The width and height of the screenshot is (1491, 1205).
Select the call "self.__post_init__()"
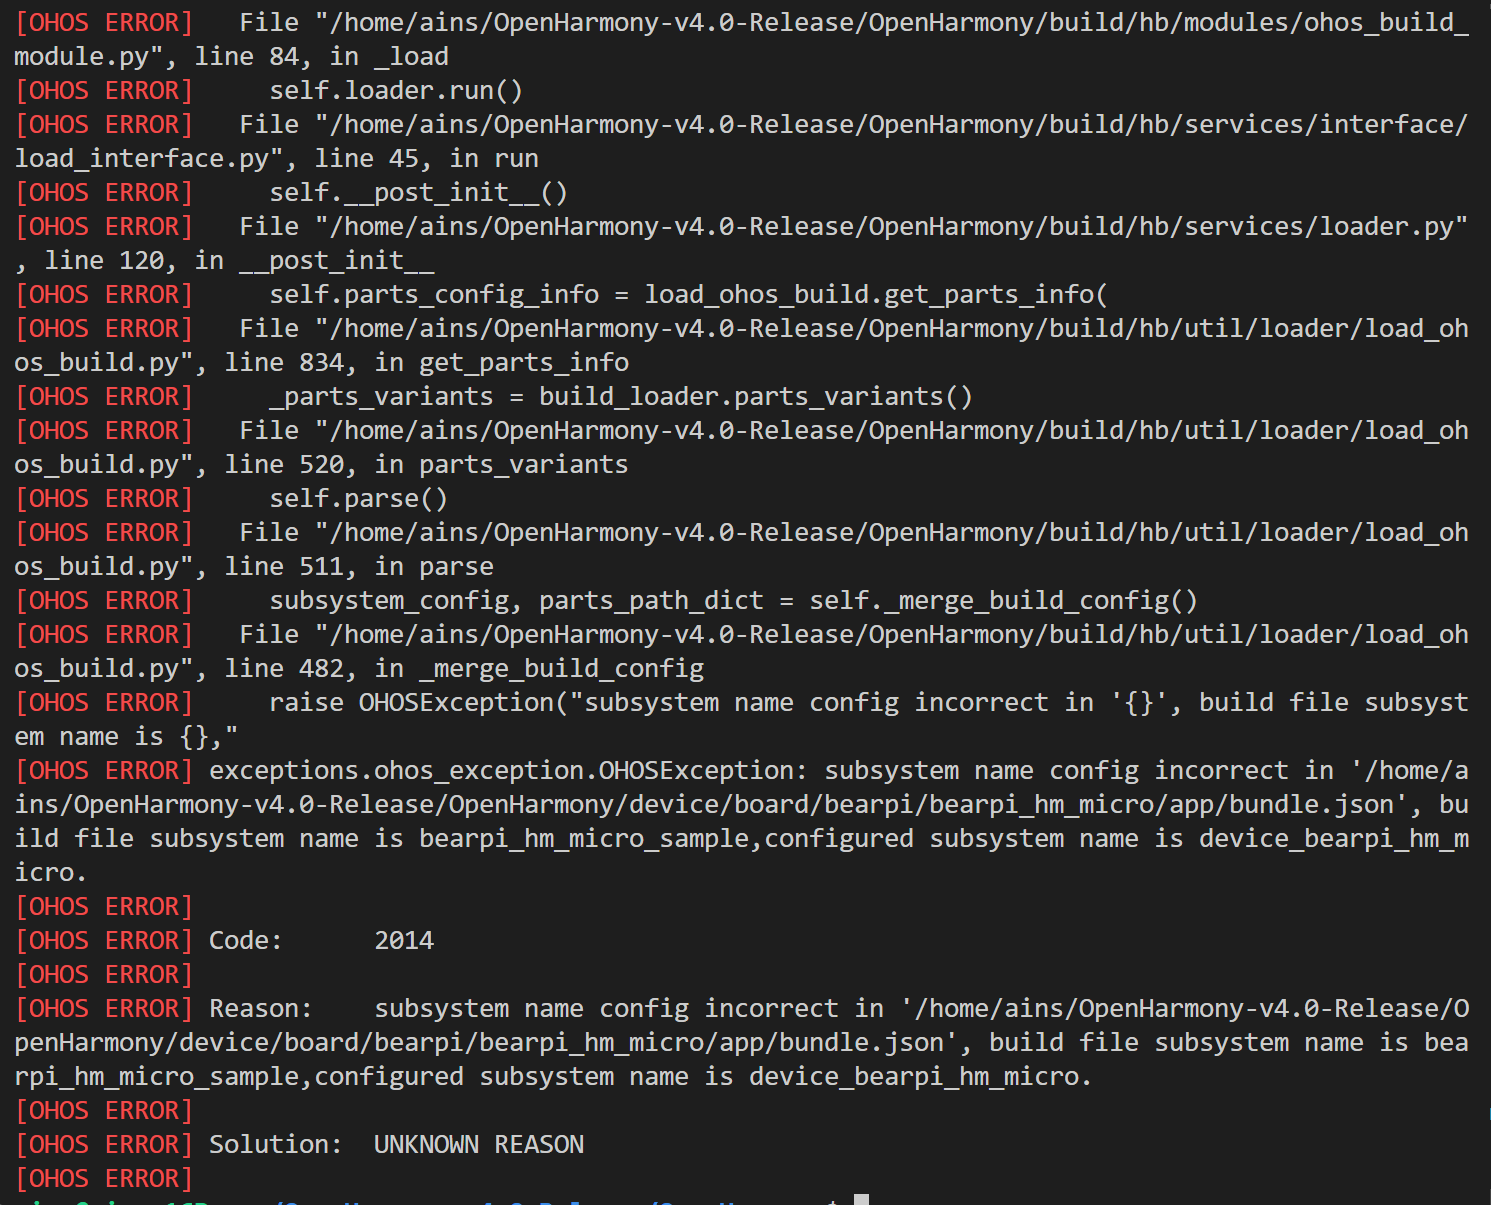coord(419,193)
